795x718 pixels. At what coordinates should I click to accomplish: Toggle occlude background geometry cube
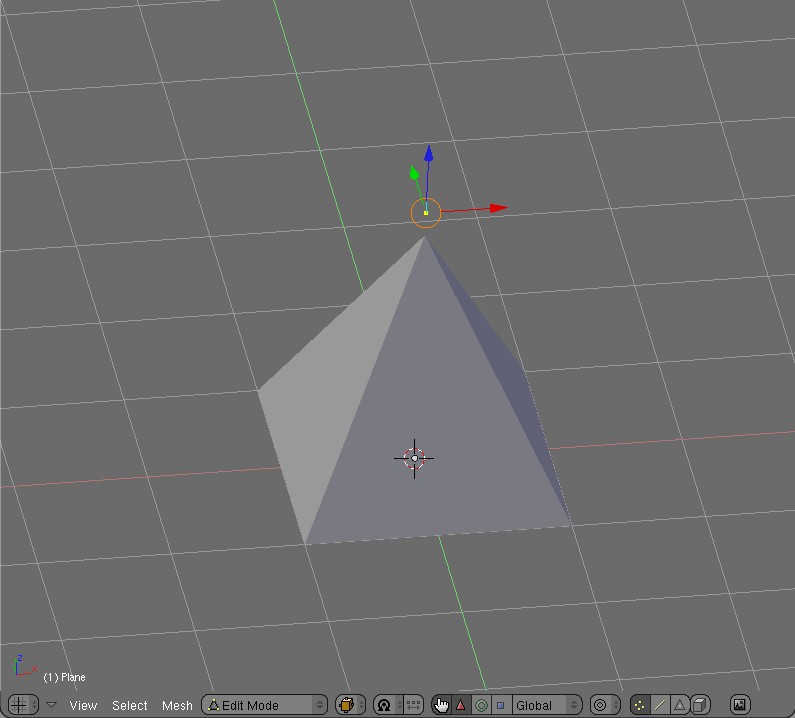(701, 705)
